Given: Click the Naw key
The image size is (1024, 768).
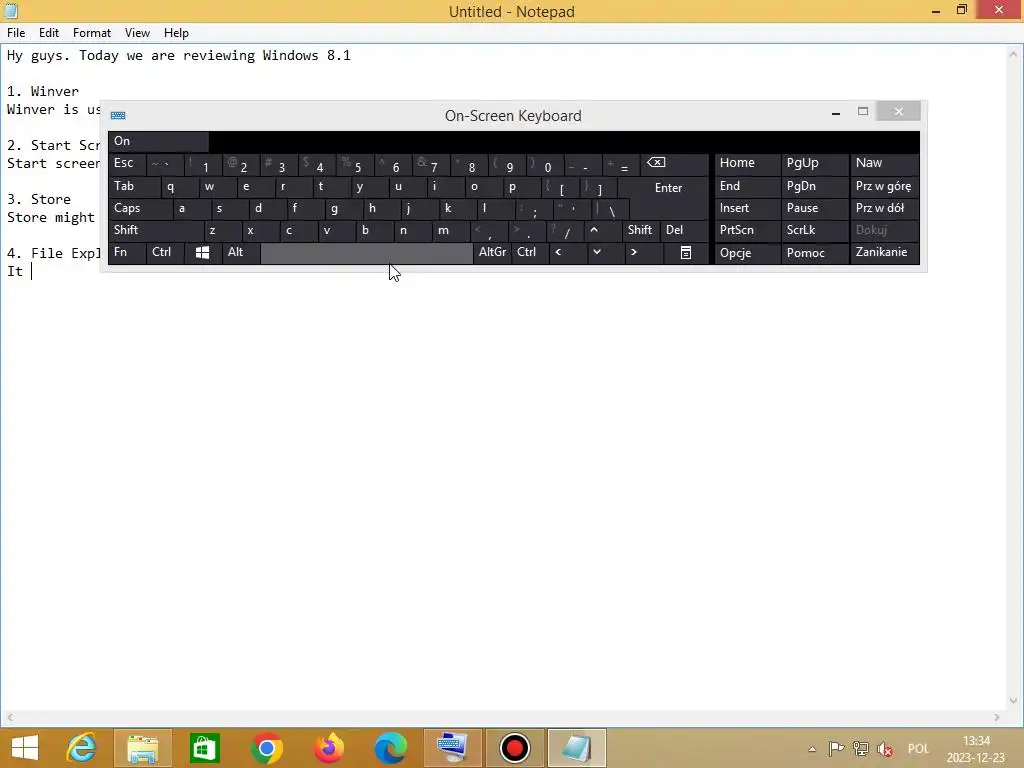Looking at the screenshot, I should tap(884, 163).
